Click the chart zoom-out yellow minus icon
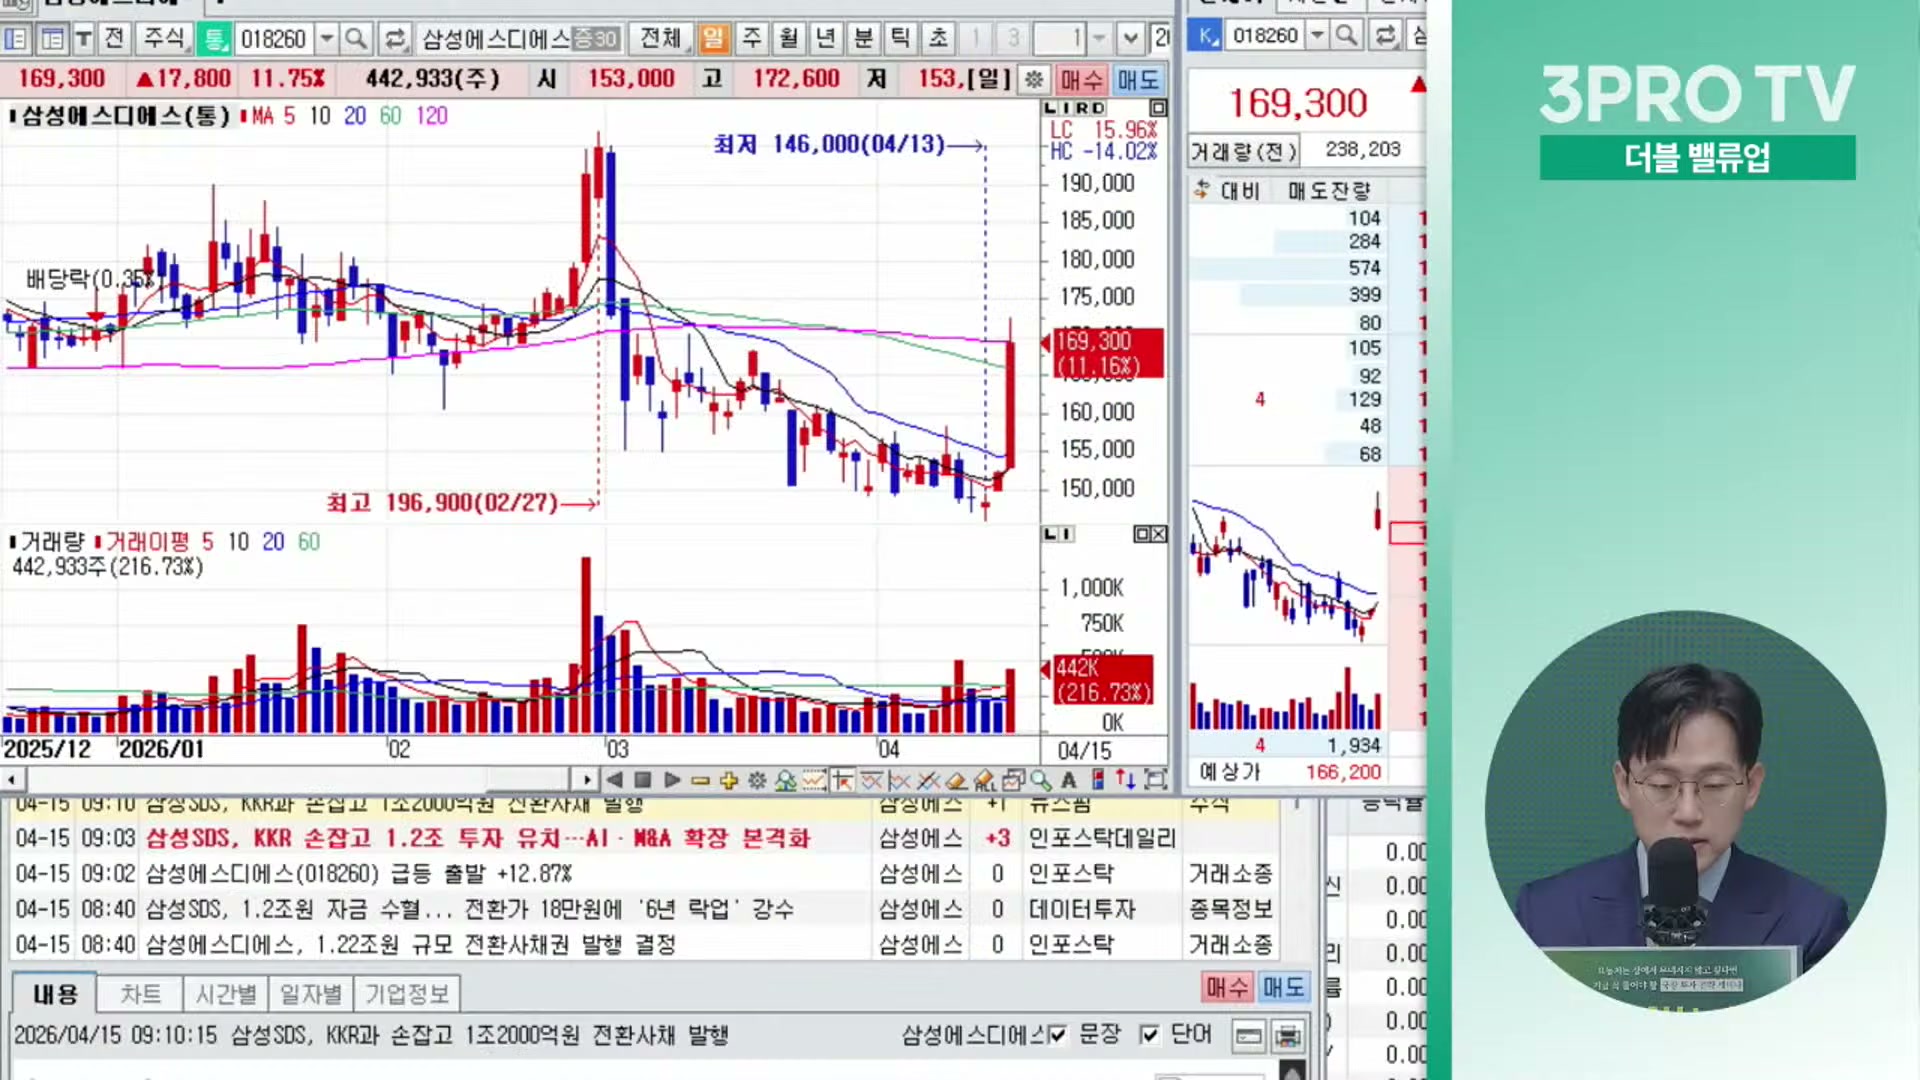This screenshot has width=1920, height=1080. tap(700, 780)
